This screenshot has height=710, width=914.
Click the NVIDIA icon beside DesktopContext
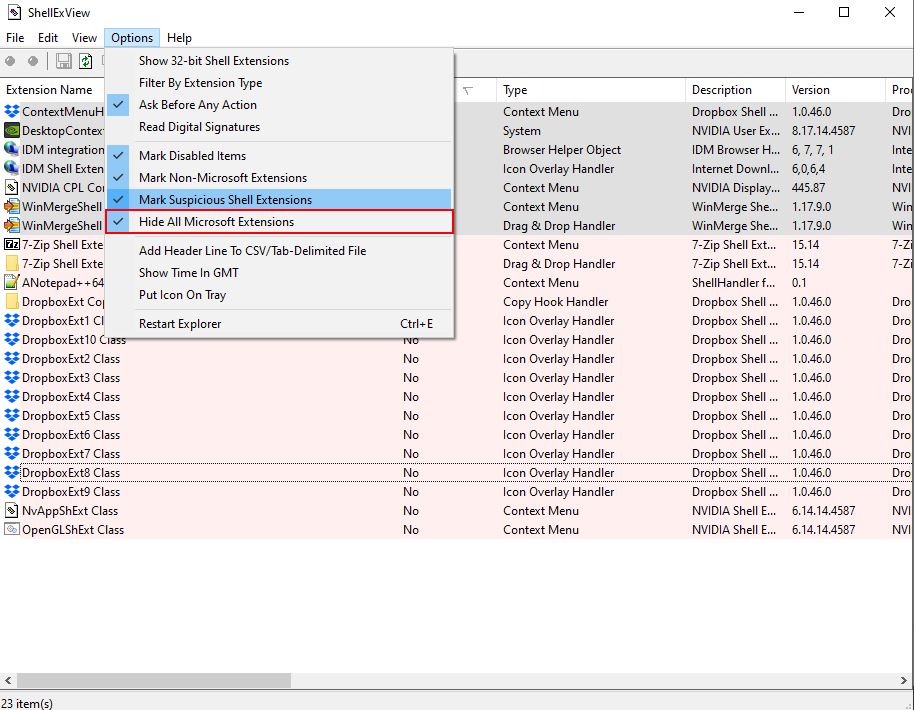(12, 131)
